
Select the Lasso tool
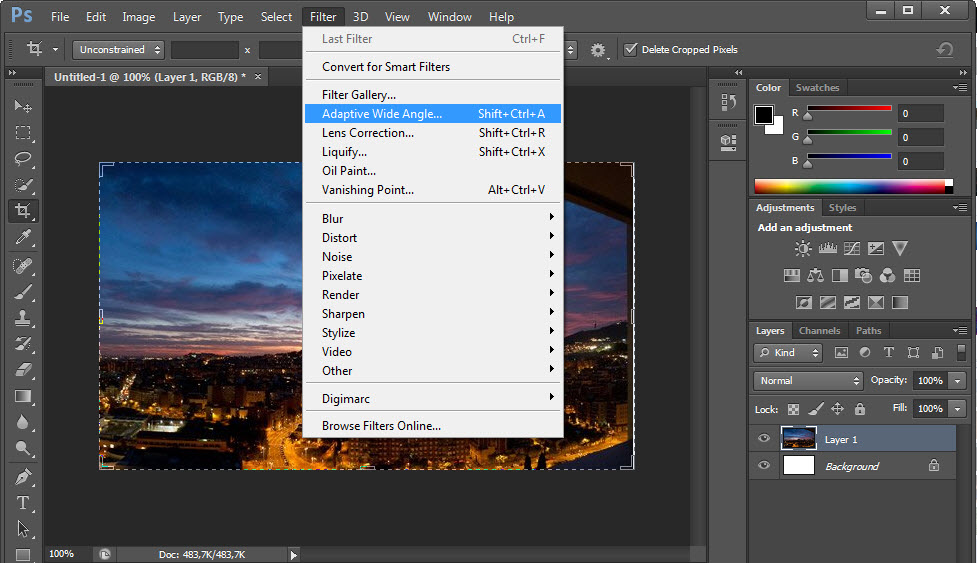[x=23, y=158]
